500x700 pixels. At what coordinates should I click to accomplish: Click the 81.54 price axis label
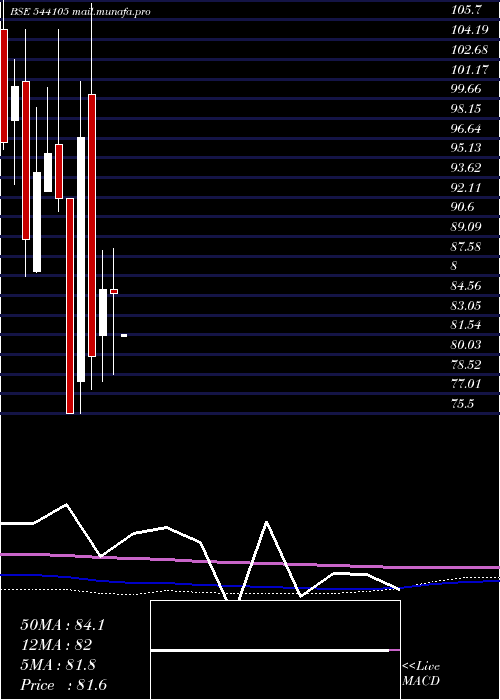(x=466, y=325)
